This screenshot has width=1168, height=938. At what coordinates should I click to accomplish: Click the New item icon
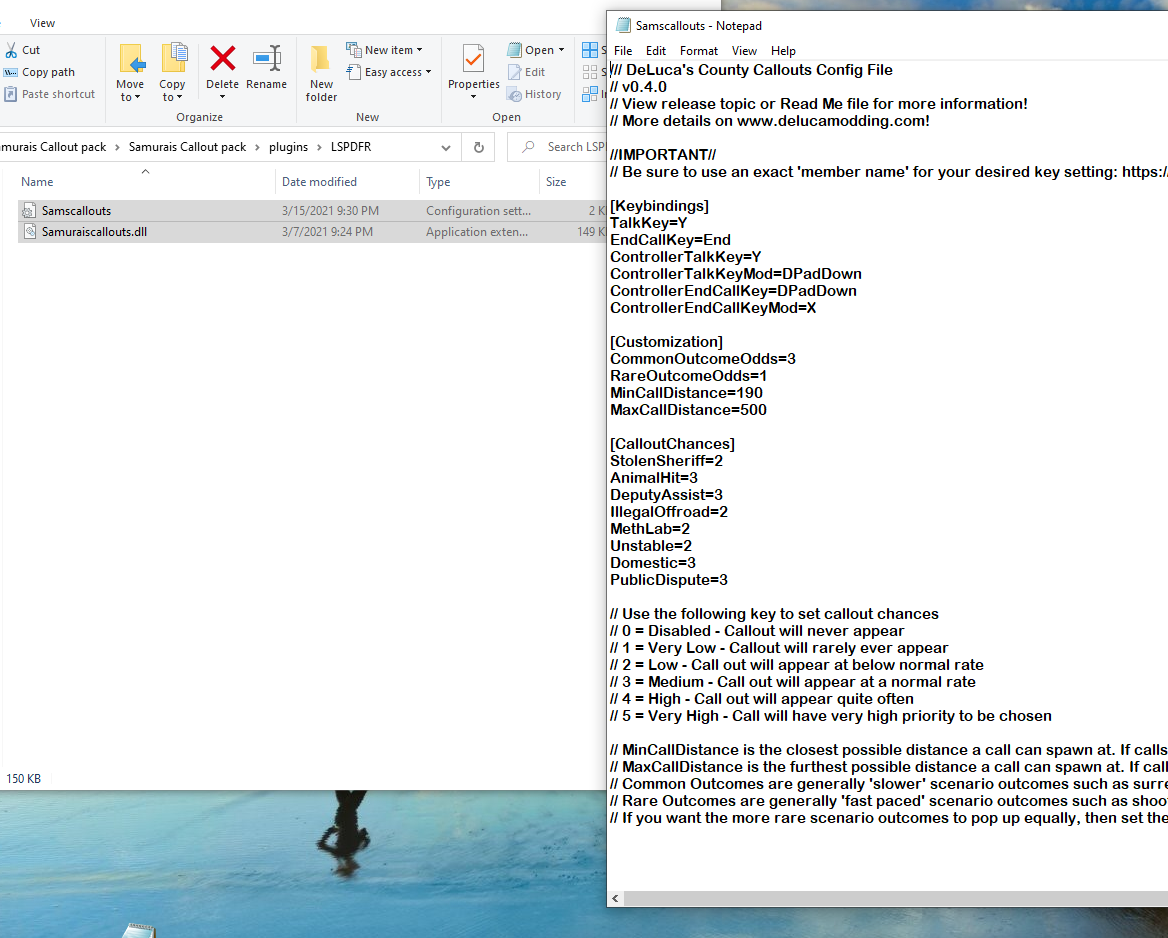tap(354, 50)
